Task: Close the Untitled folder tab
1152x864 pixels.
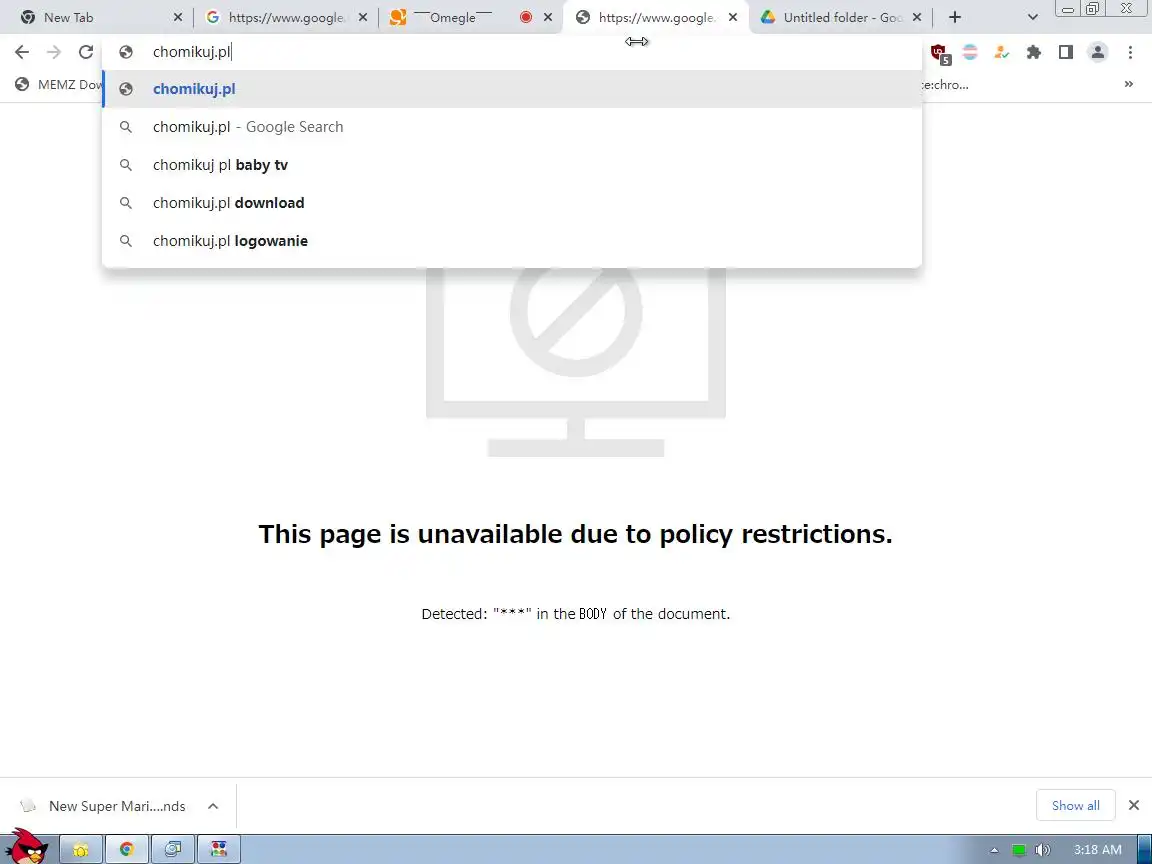Action: (917, 17)
